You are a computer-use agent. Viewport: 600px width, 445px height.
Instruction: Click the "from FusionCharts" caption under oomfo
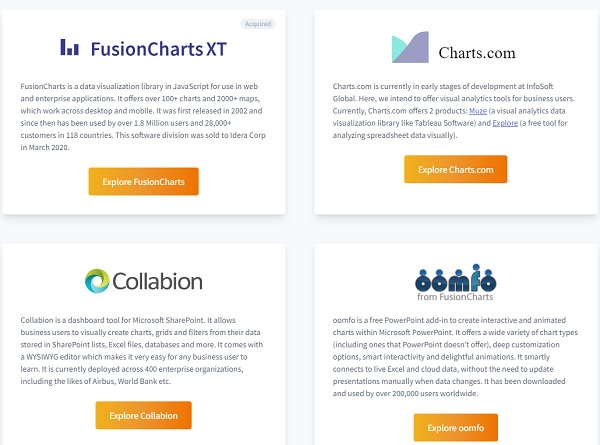tap(455, 297)
